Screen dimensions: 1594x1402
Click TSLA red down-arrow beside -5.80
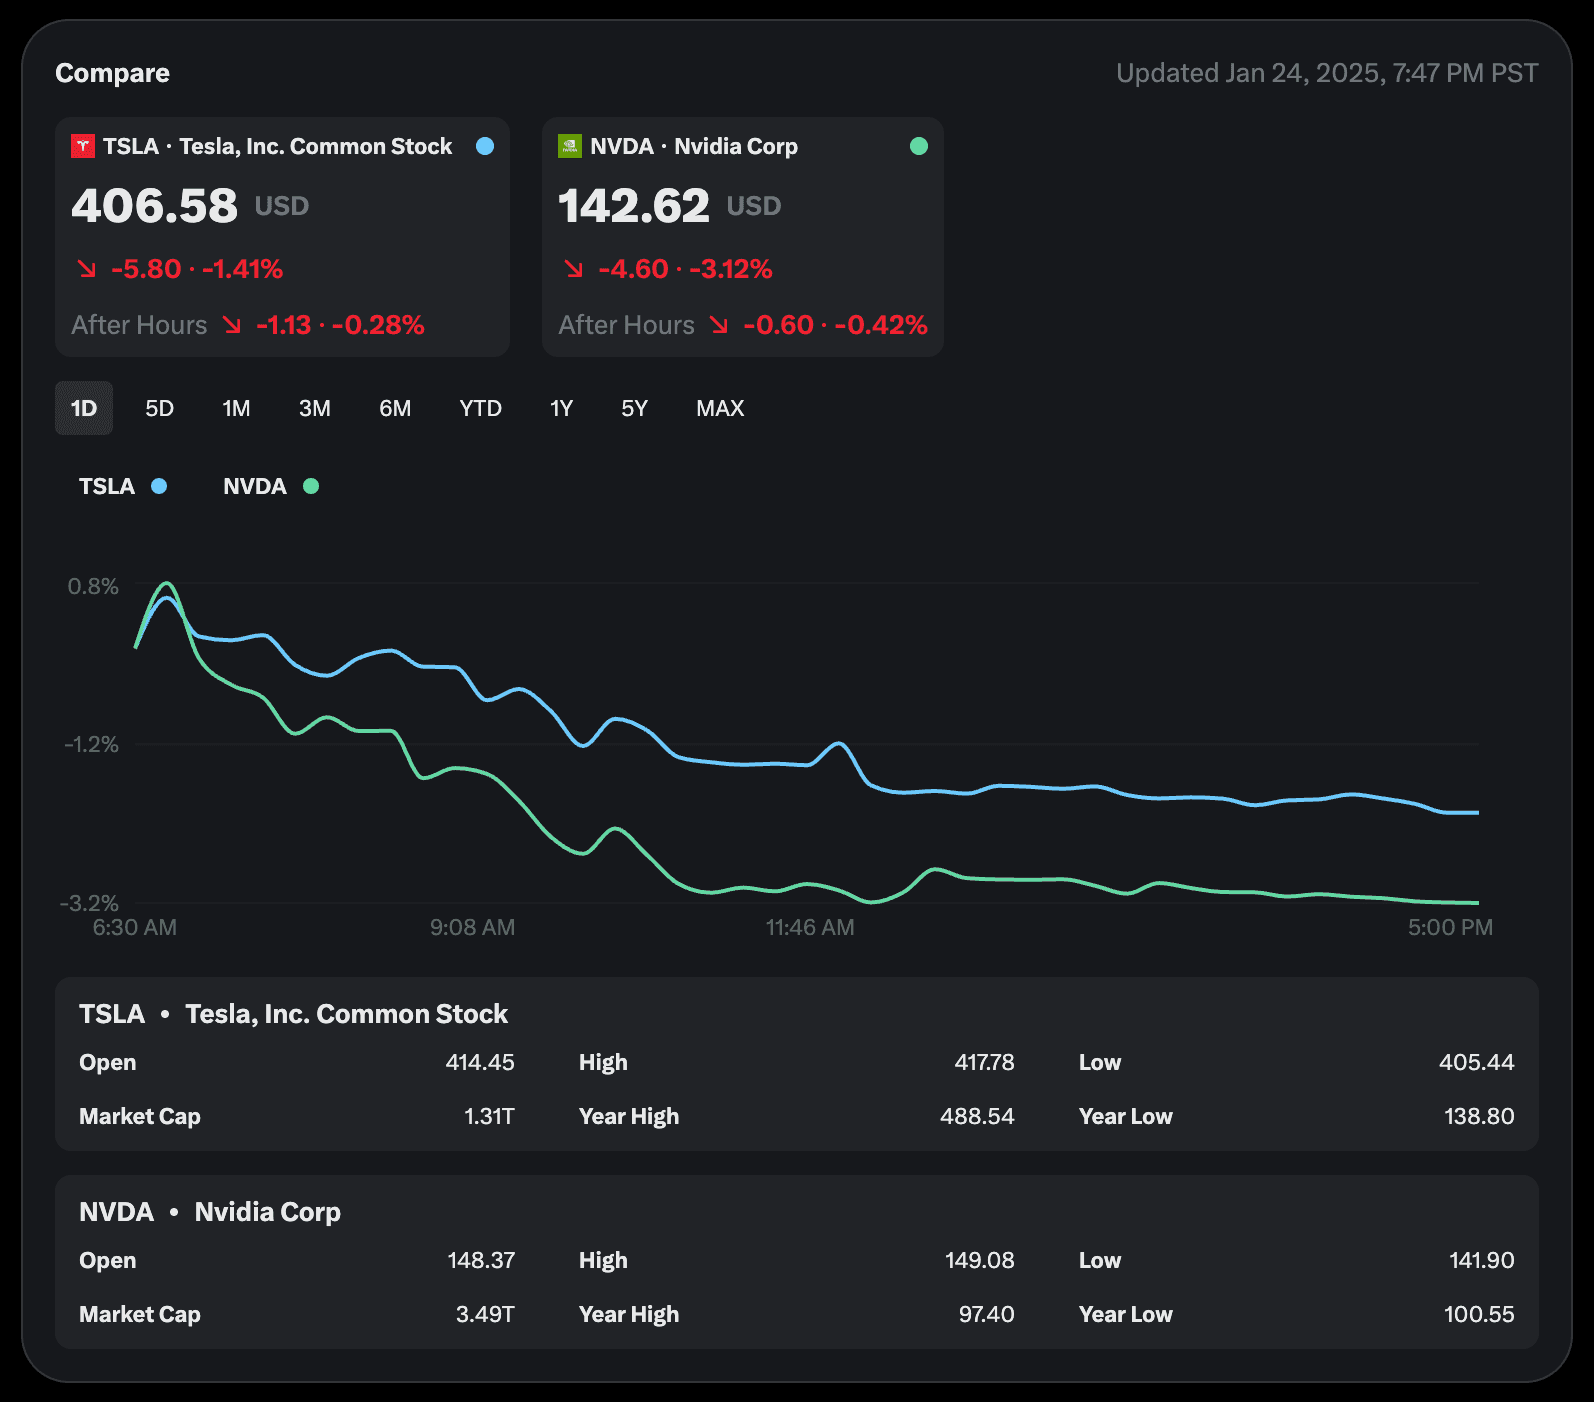87,269
